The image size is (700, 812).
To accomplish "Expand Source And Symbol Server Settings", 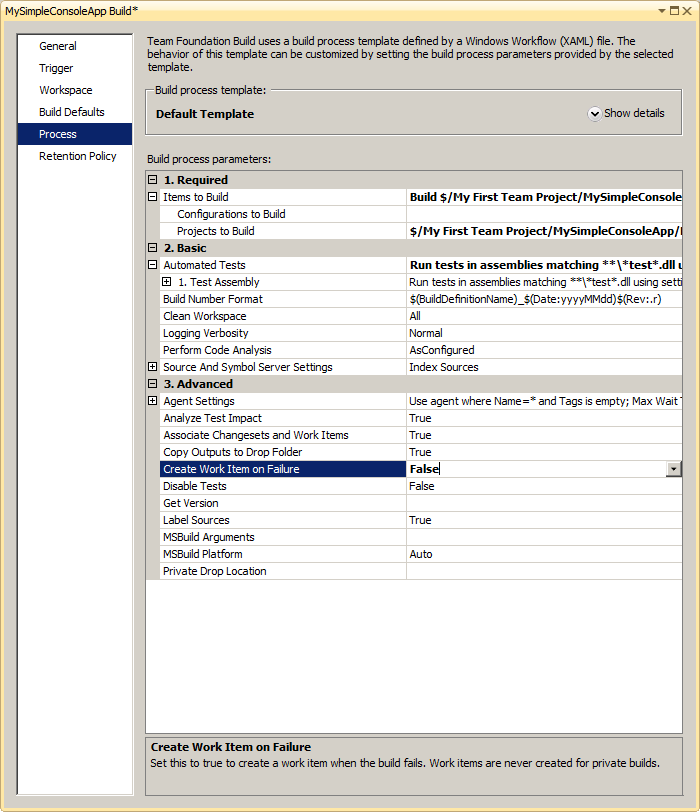I will 152,367.
